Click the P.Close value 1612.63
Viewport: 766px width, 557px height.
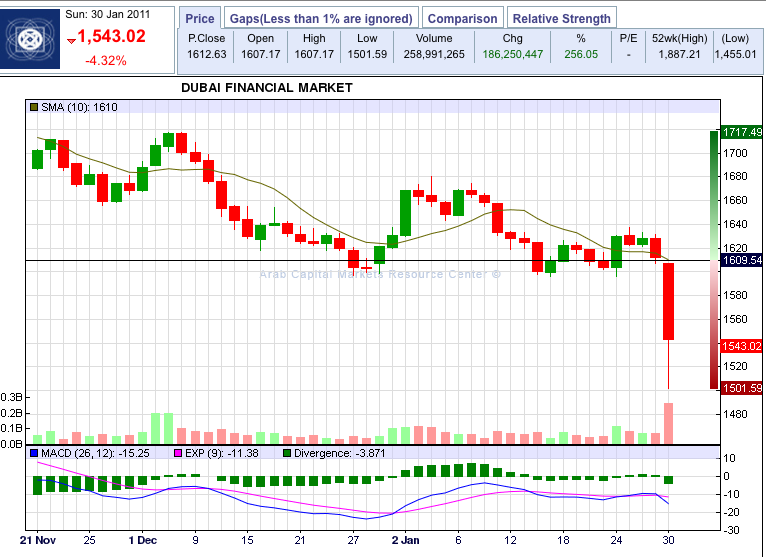click(207, 54)
